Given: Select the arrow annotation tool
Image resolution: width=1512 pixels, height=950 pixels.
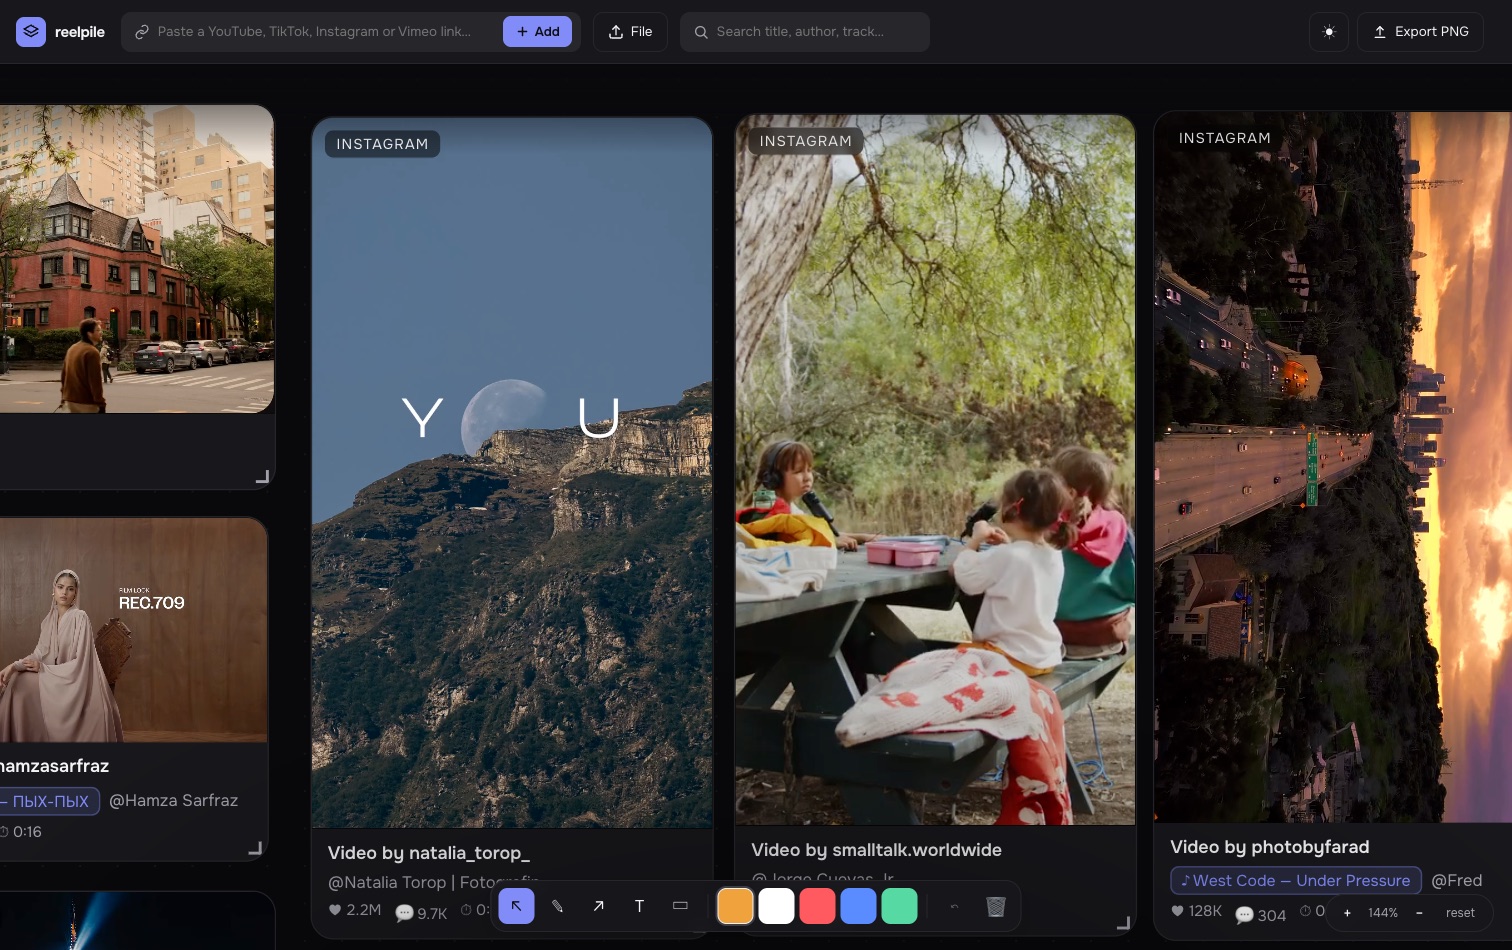Looking at the screenshot, I should 598,906.
